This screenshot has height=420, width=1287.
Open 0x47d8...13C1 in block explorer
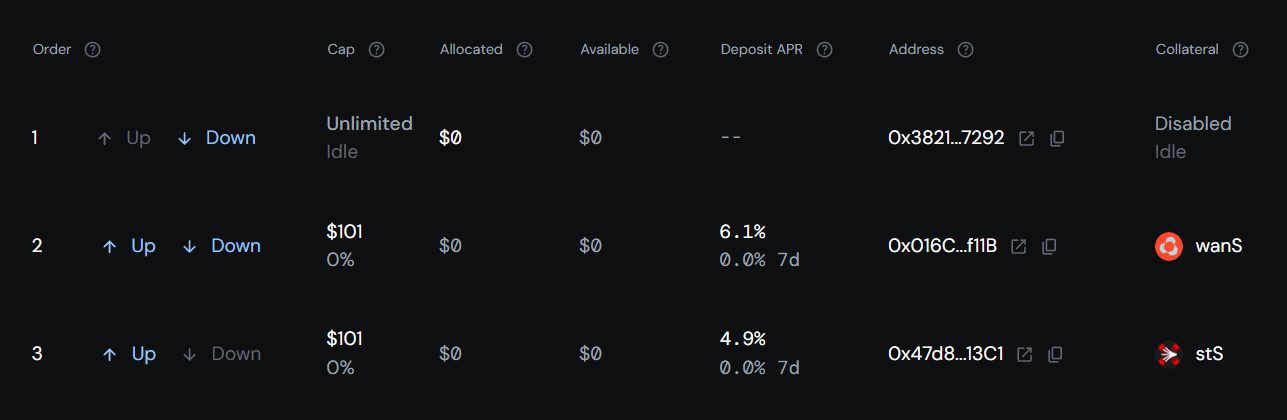pyautogui.click(x=1024, y=354)
